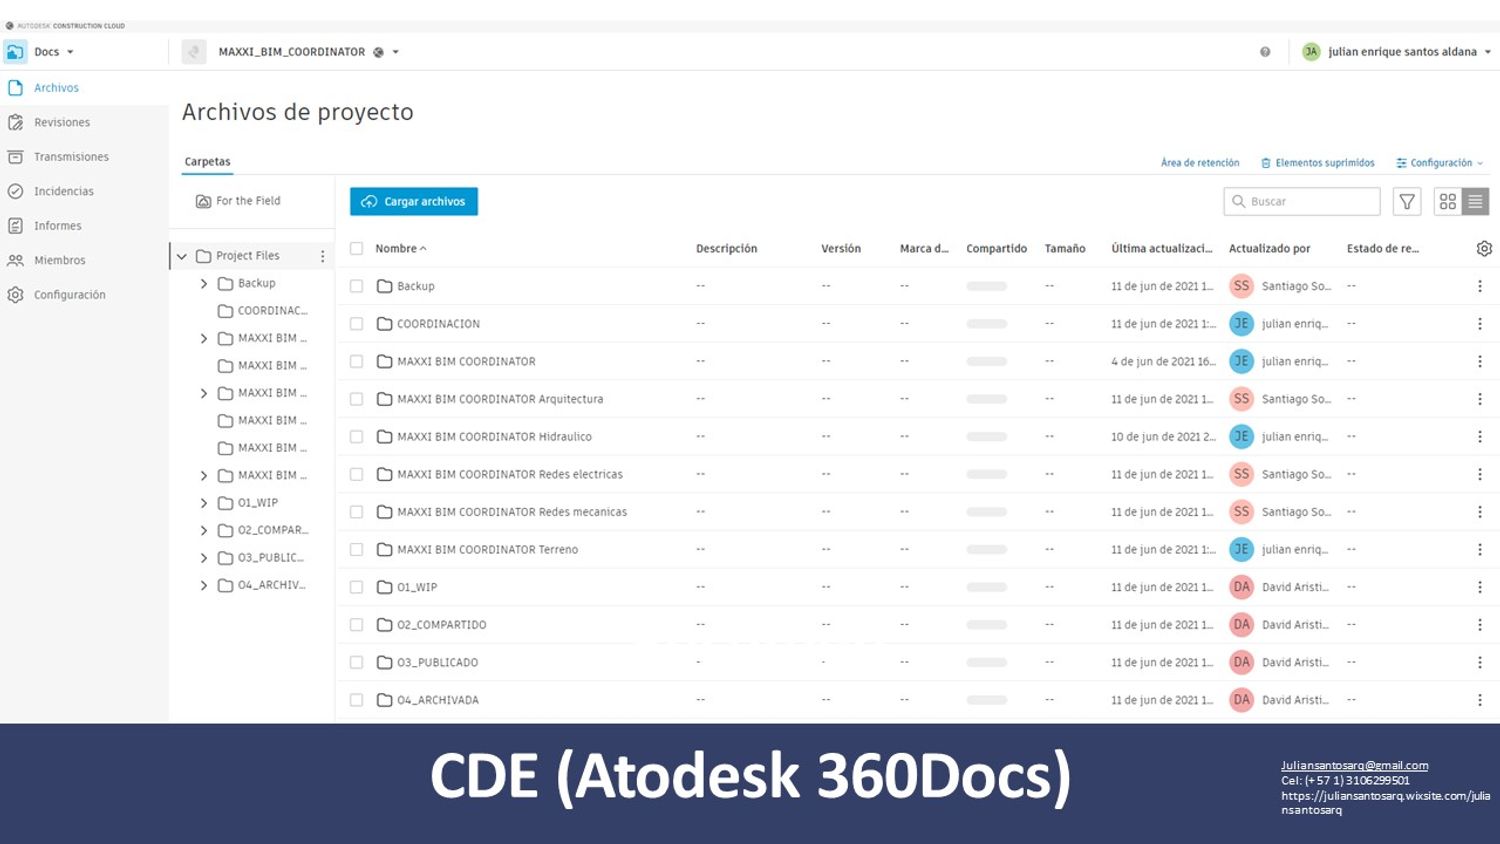Toggle the select all checkbox in header
The height and width of the screenshot is (844, 1500).
coord(356,249)
